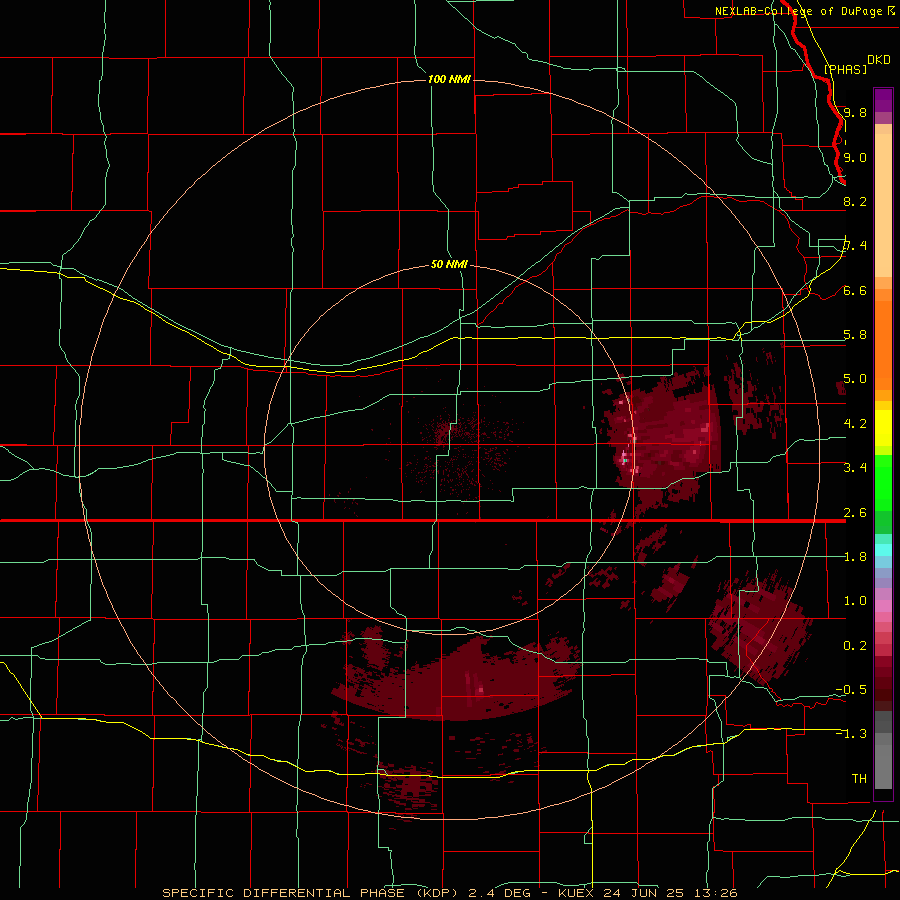Click the 8.2 color scale value
Viewport: 900px width, 900px height.
pos(855,201)
